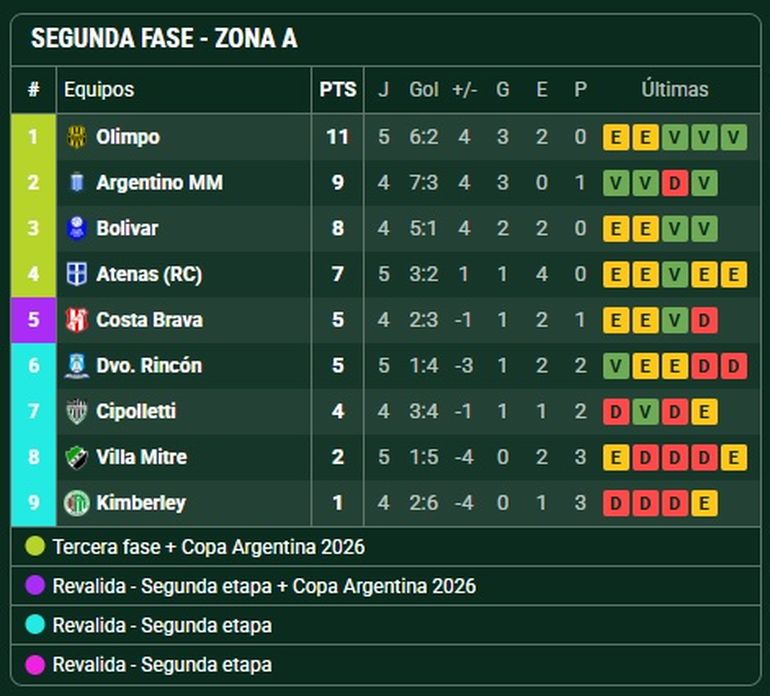This screenshot has width=770, height=696.
Task: Click the Cipolletti shield icon
Action: pos(77,412)
